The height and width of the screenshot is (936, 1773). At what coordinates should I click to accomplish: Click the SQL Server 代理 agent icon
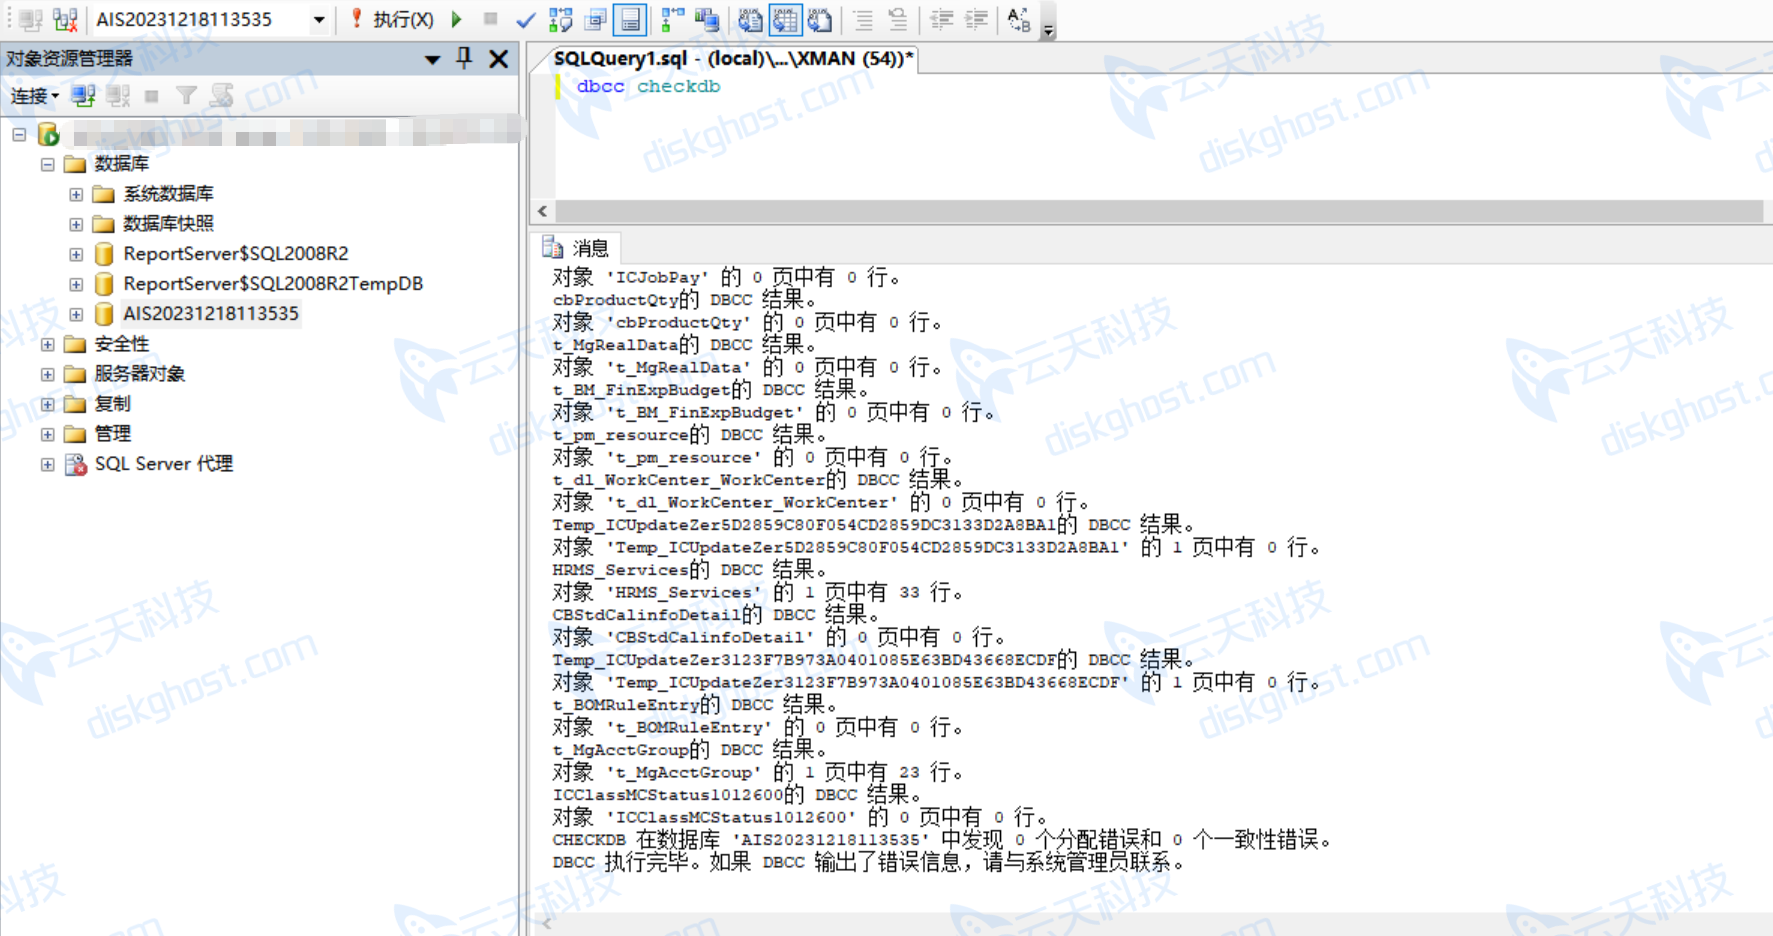pyautogui.click(x=75, y=464)
